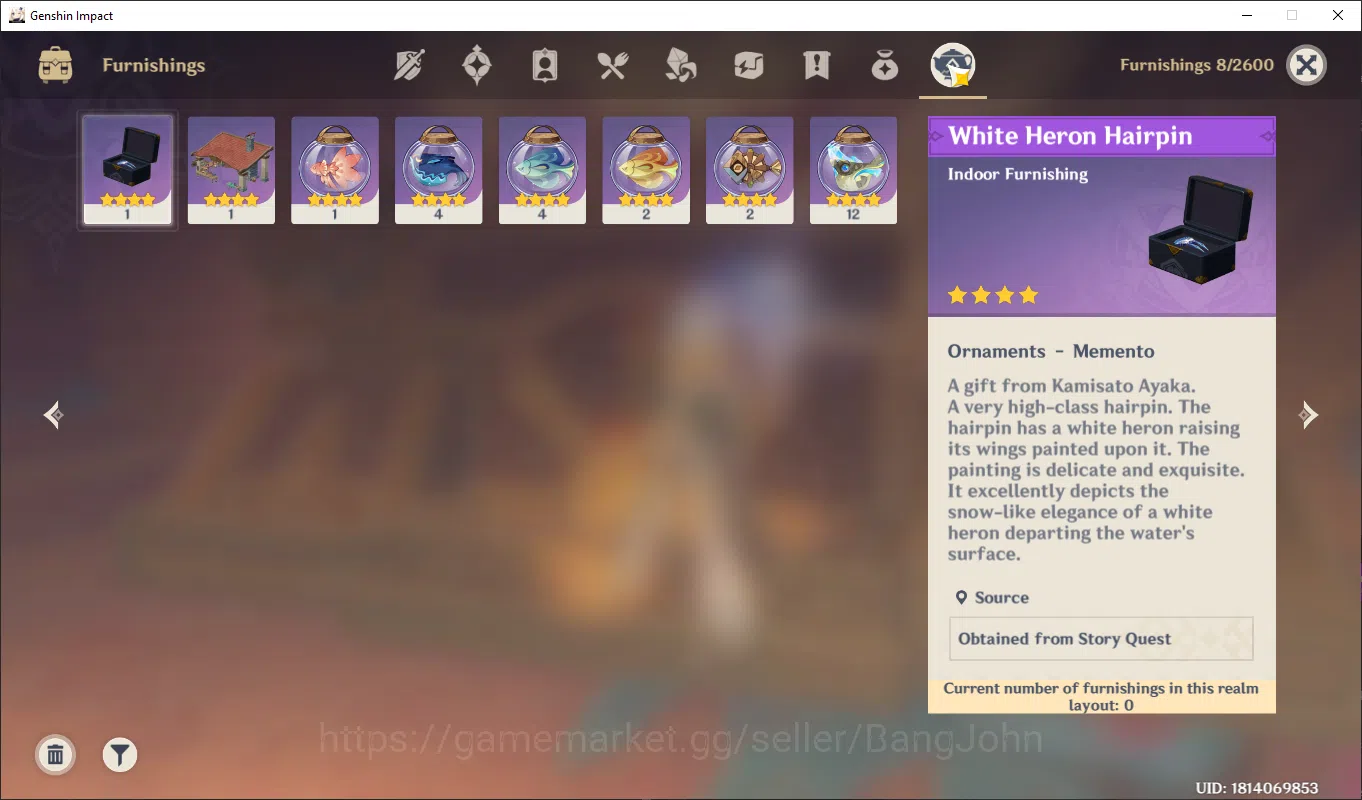Click the Source location pin icon
This screenshot has height=800, width=1362.
pos(961,597)
